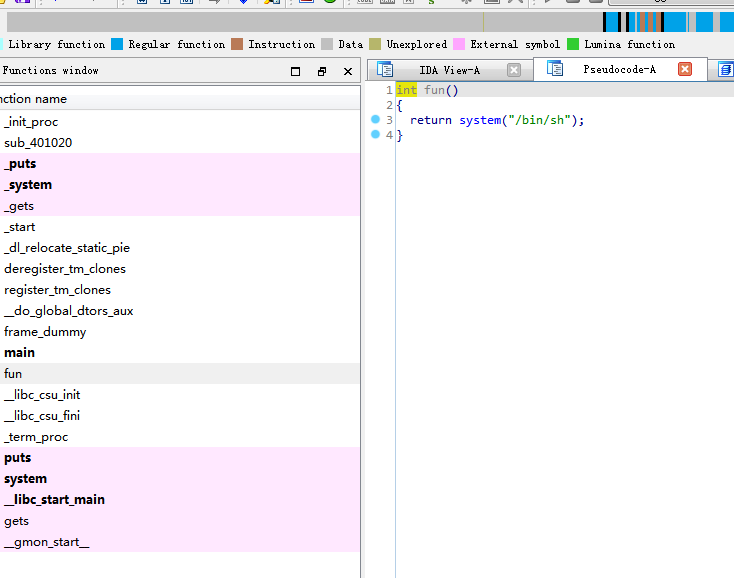
Task: Select external system row without underscore
Action: pyautogui.click(x=180, y=479)
